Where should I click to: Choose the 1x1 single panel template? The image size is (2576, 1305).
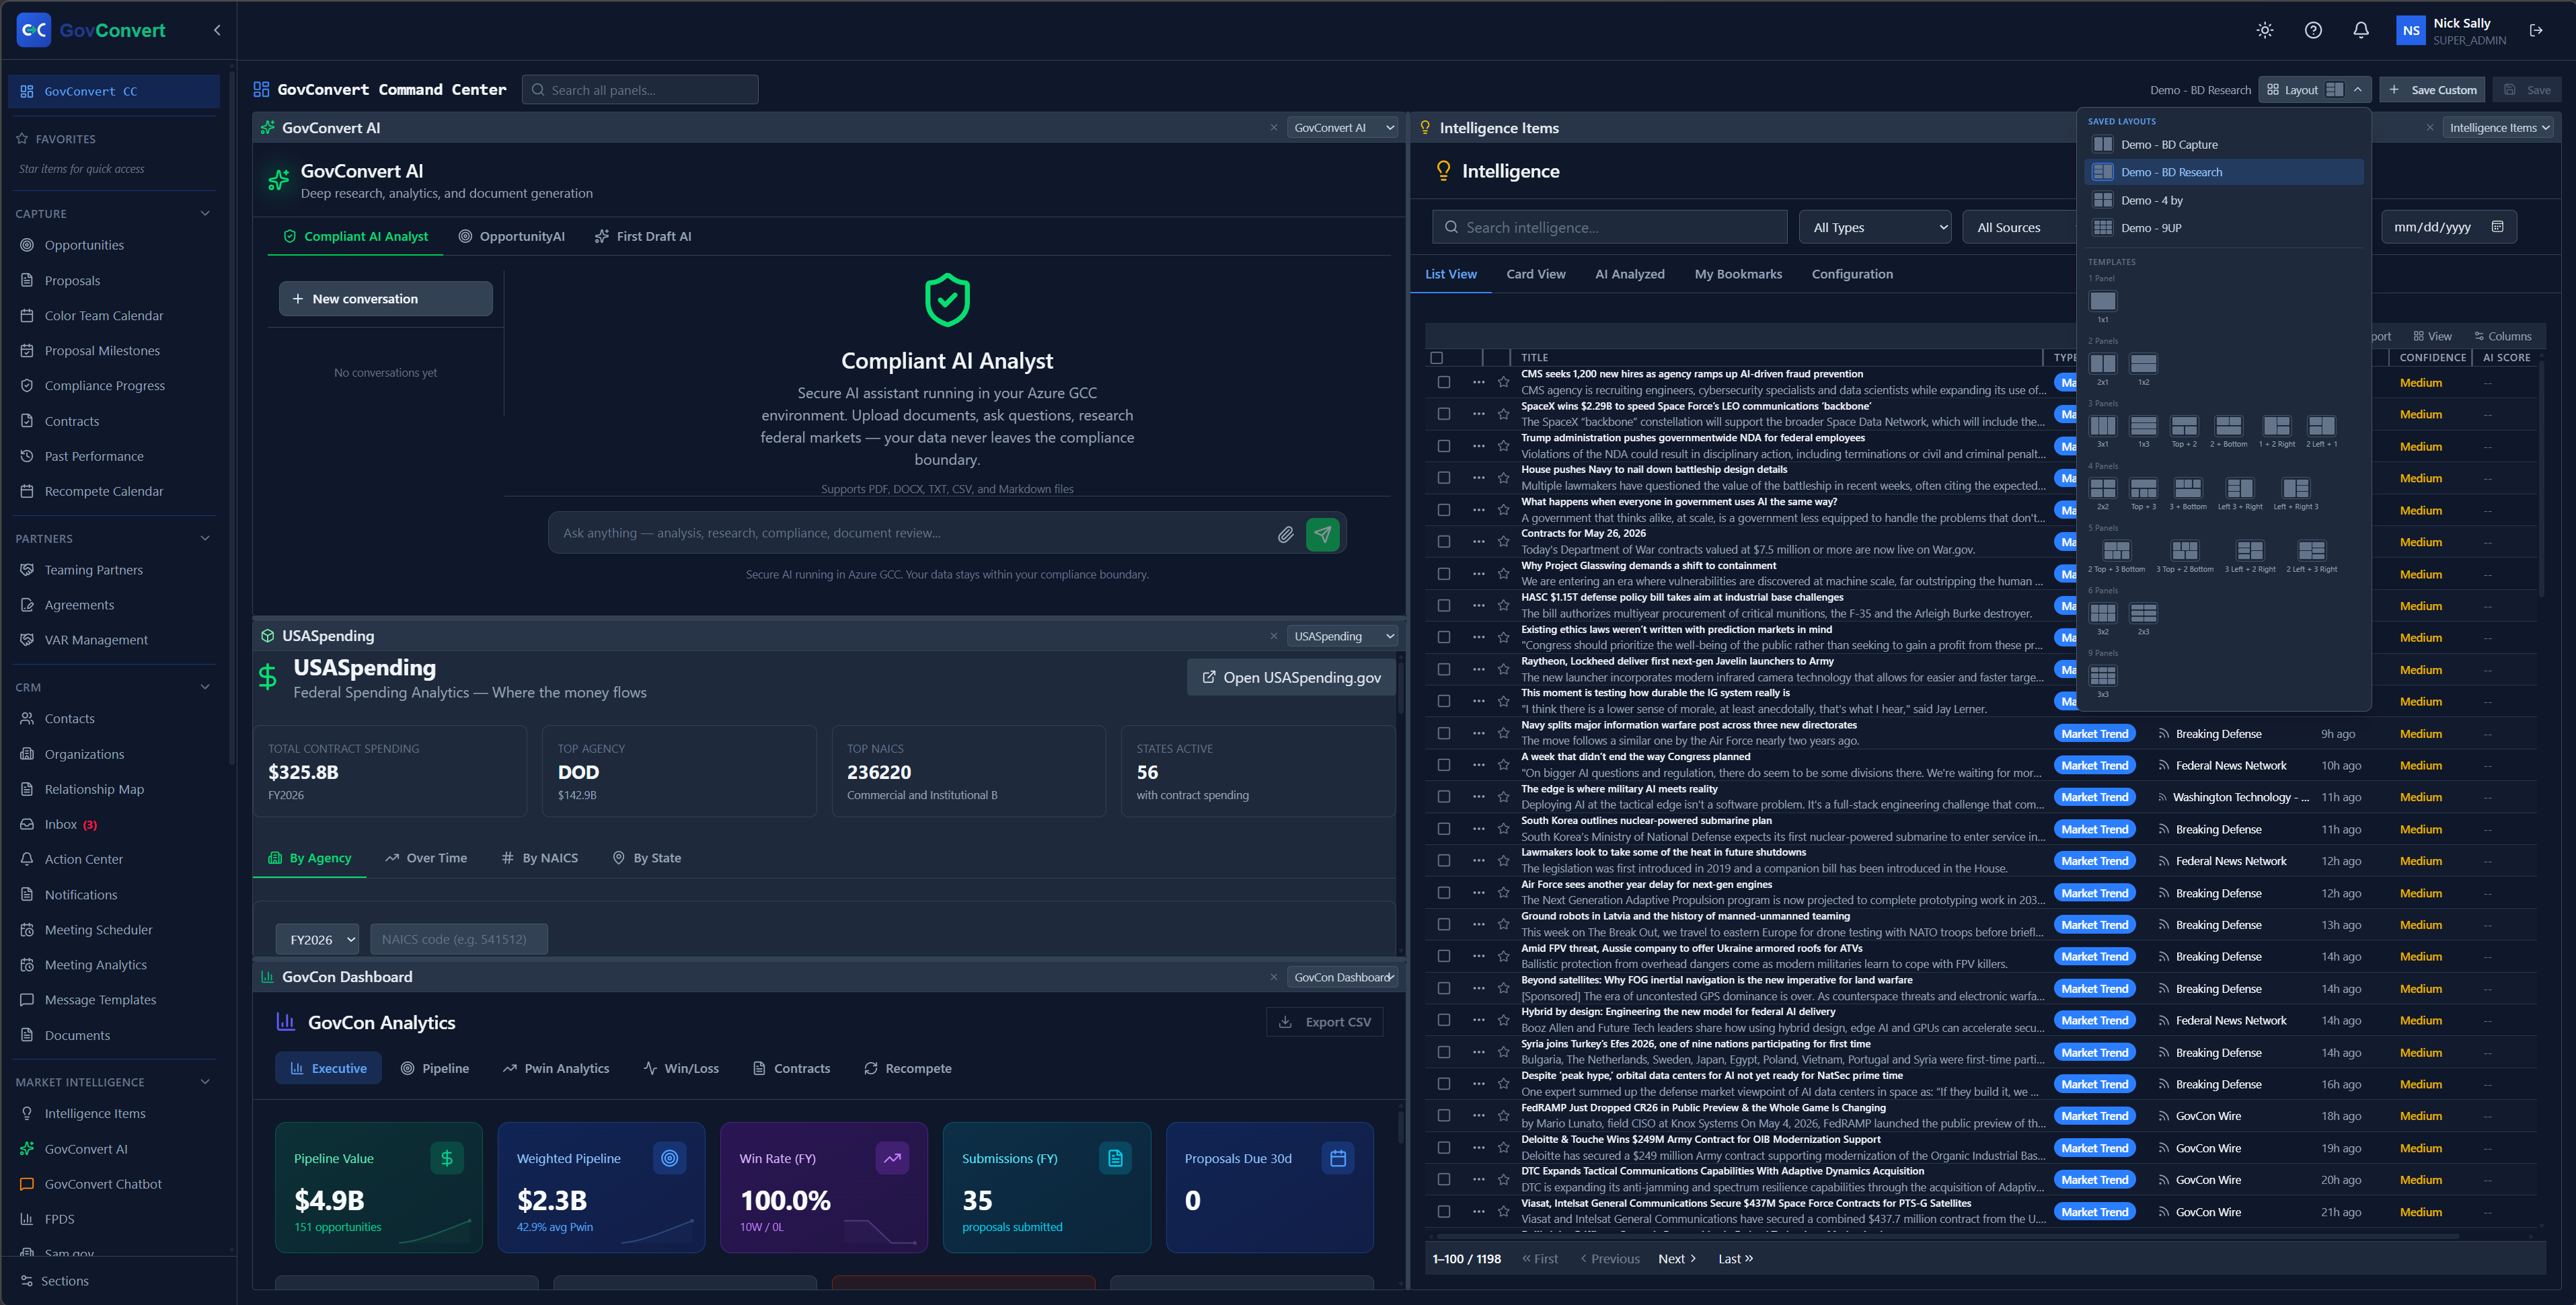point(2103,301)
